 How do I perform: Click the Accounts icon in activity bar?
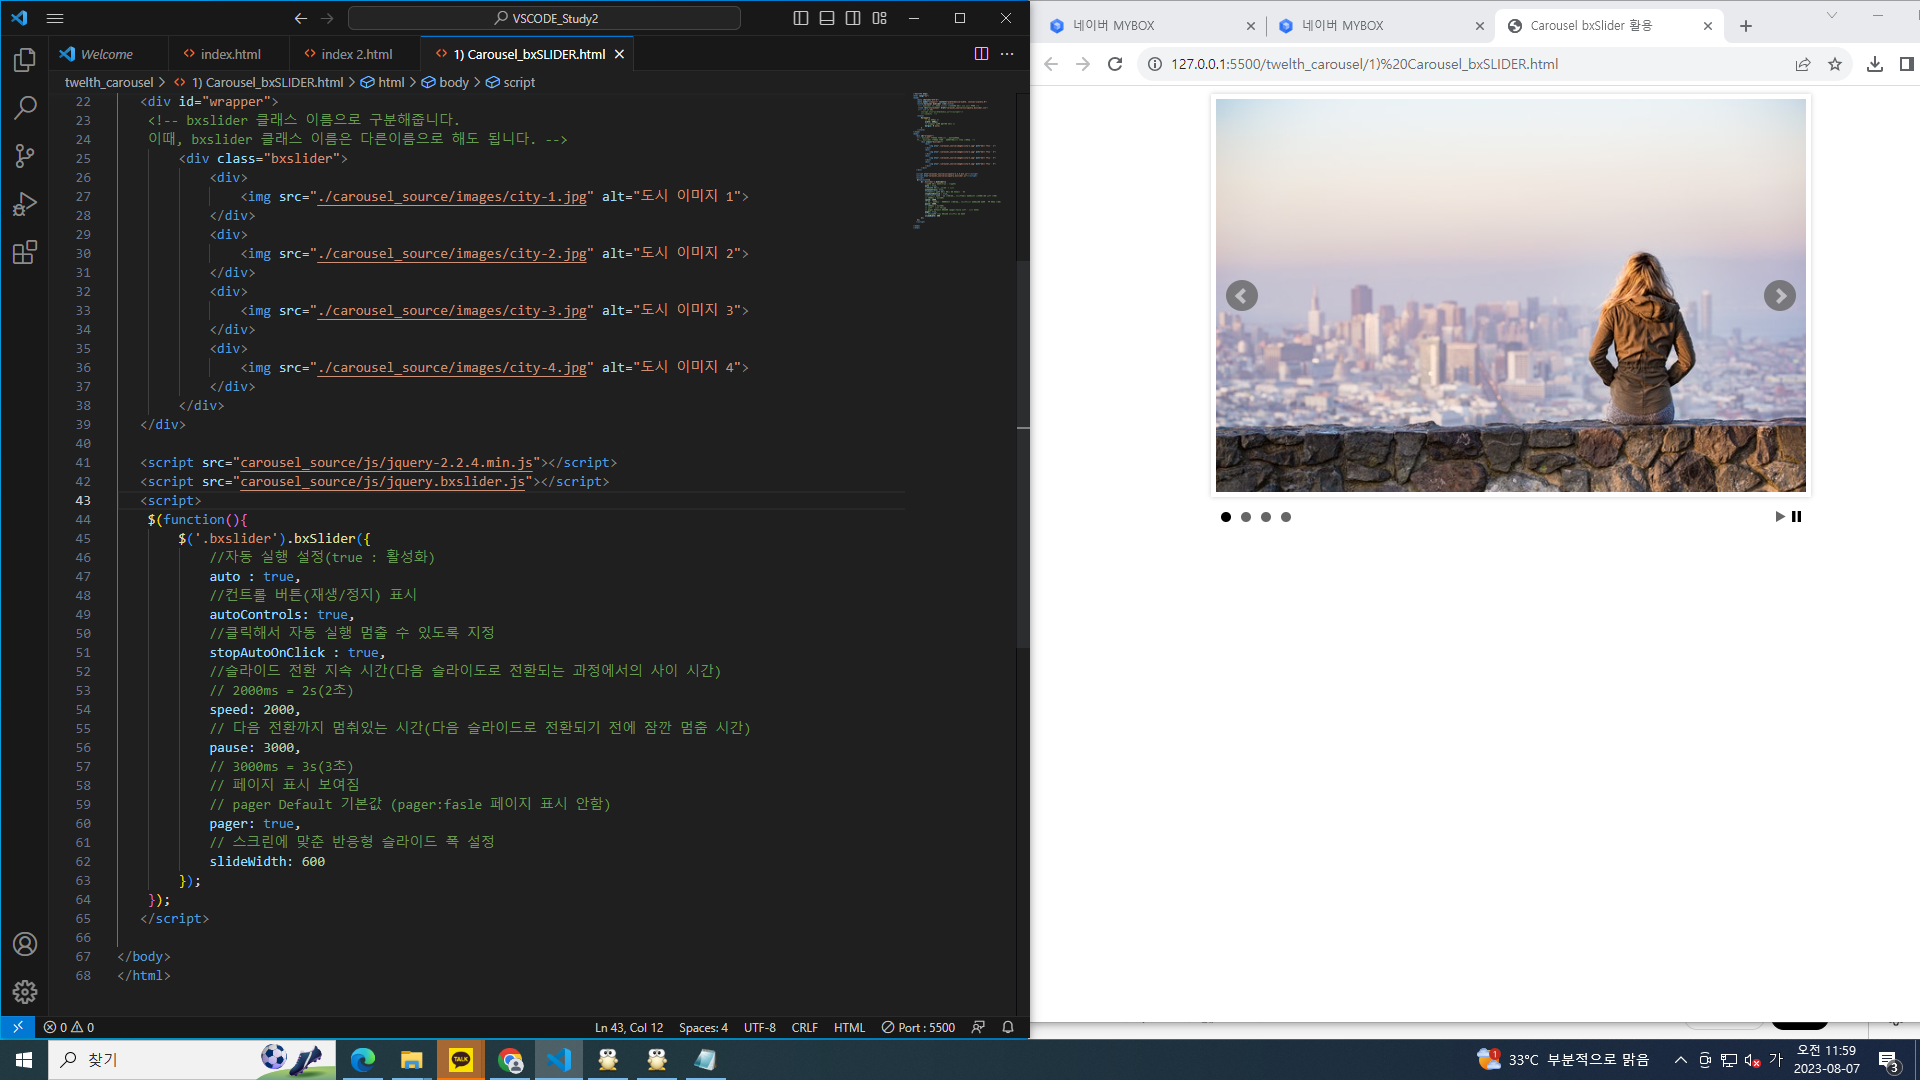tap(25, 944)
